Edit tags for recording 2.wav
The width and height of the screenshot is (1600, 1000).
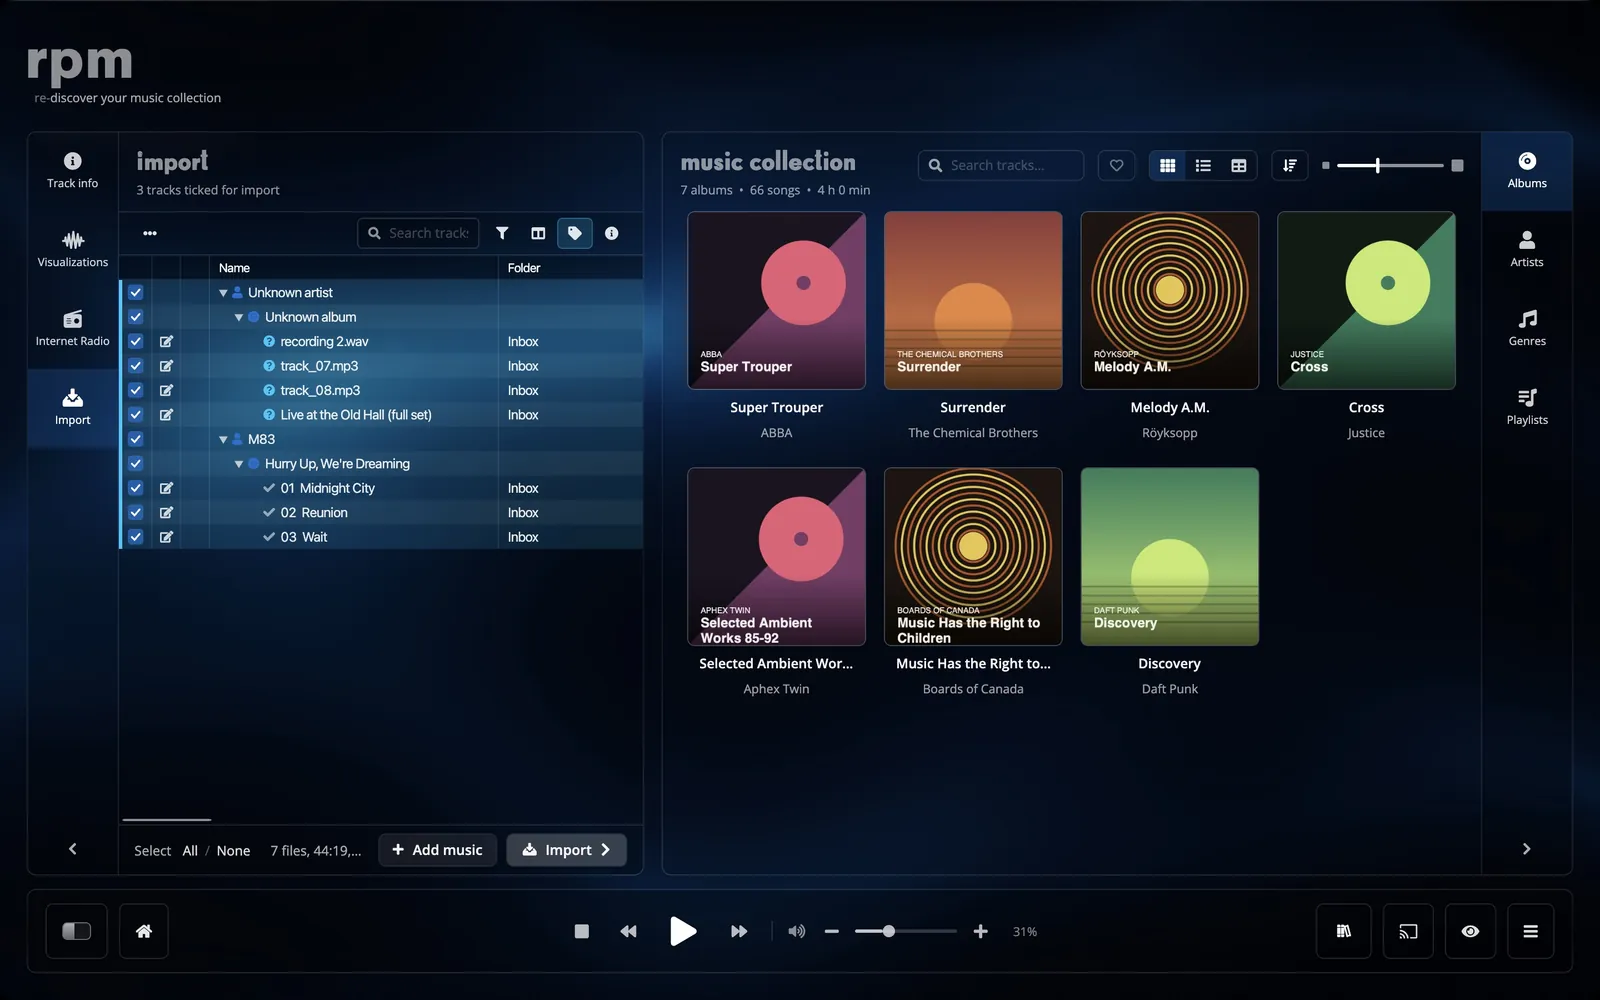tap(166, 341)
